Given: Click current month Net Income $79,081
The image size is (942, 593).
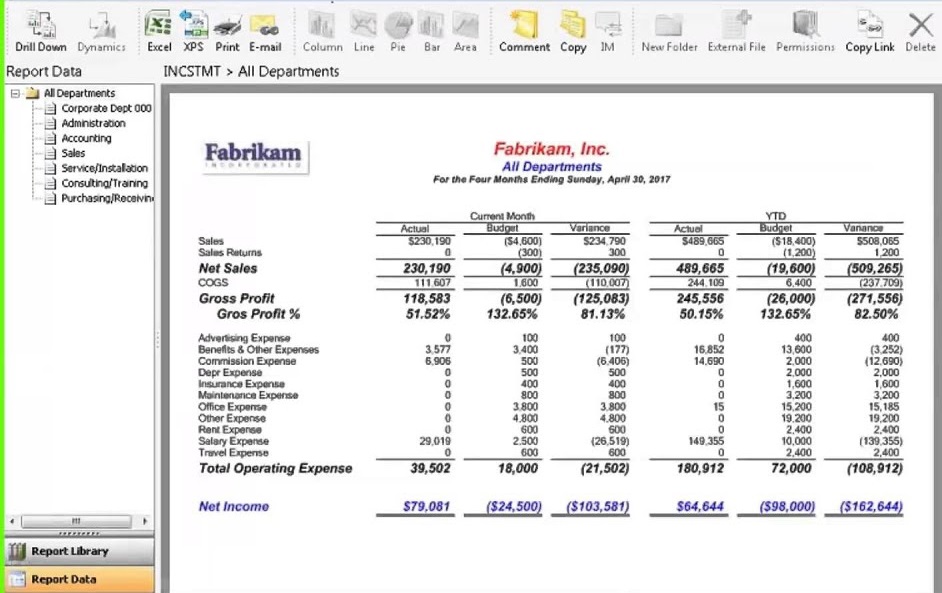Looking at the screenshot, I should 427,506.
